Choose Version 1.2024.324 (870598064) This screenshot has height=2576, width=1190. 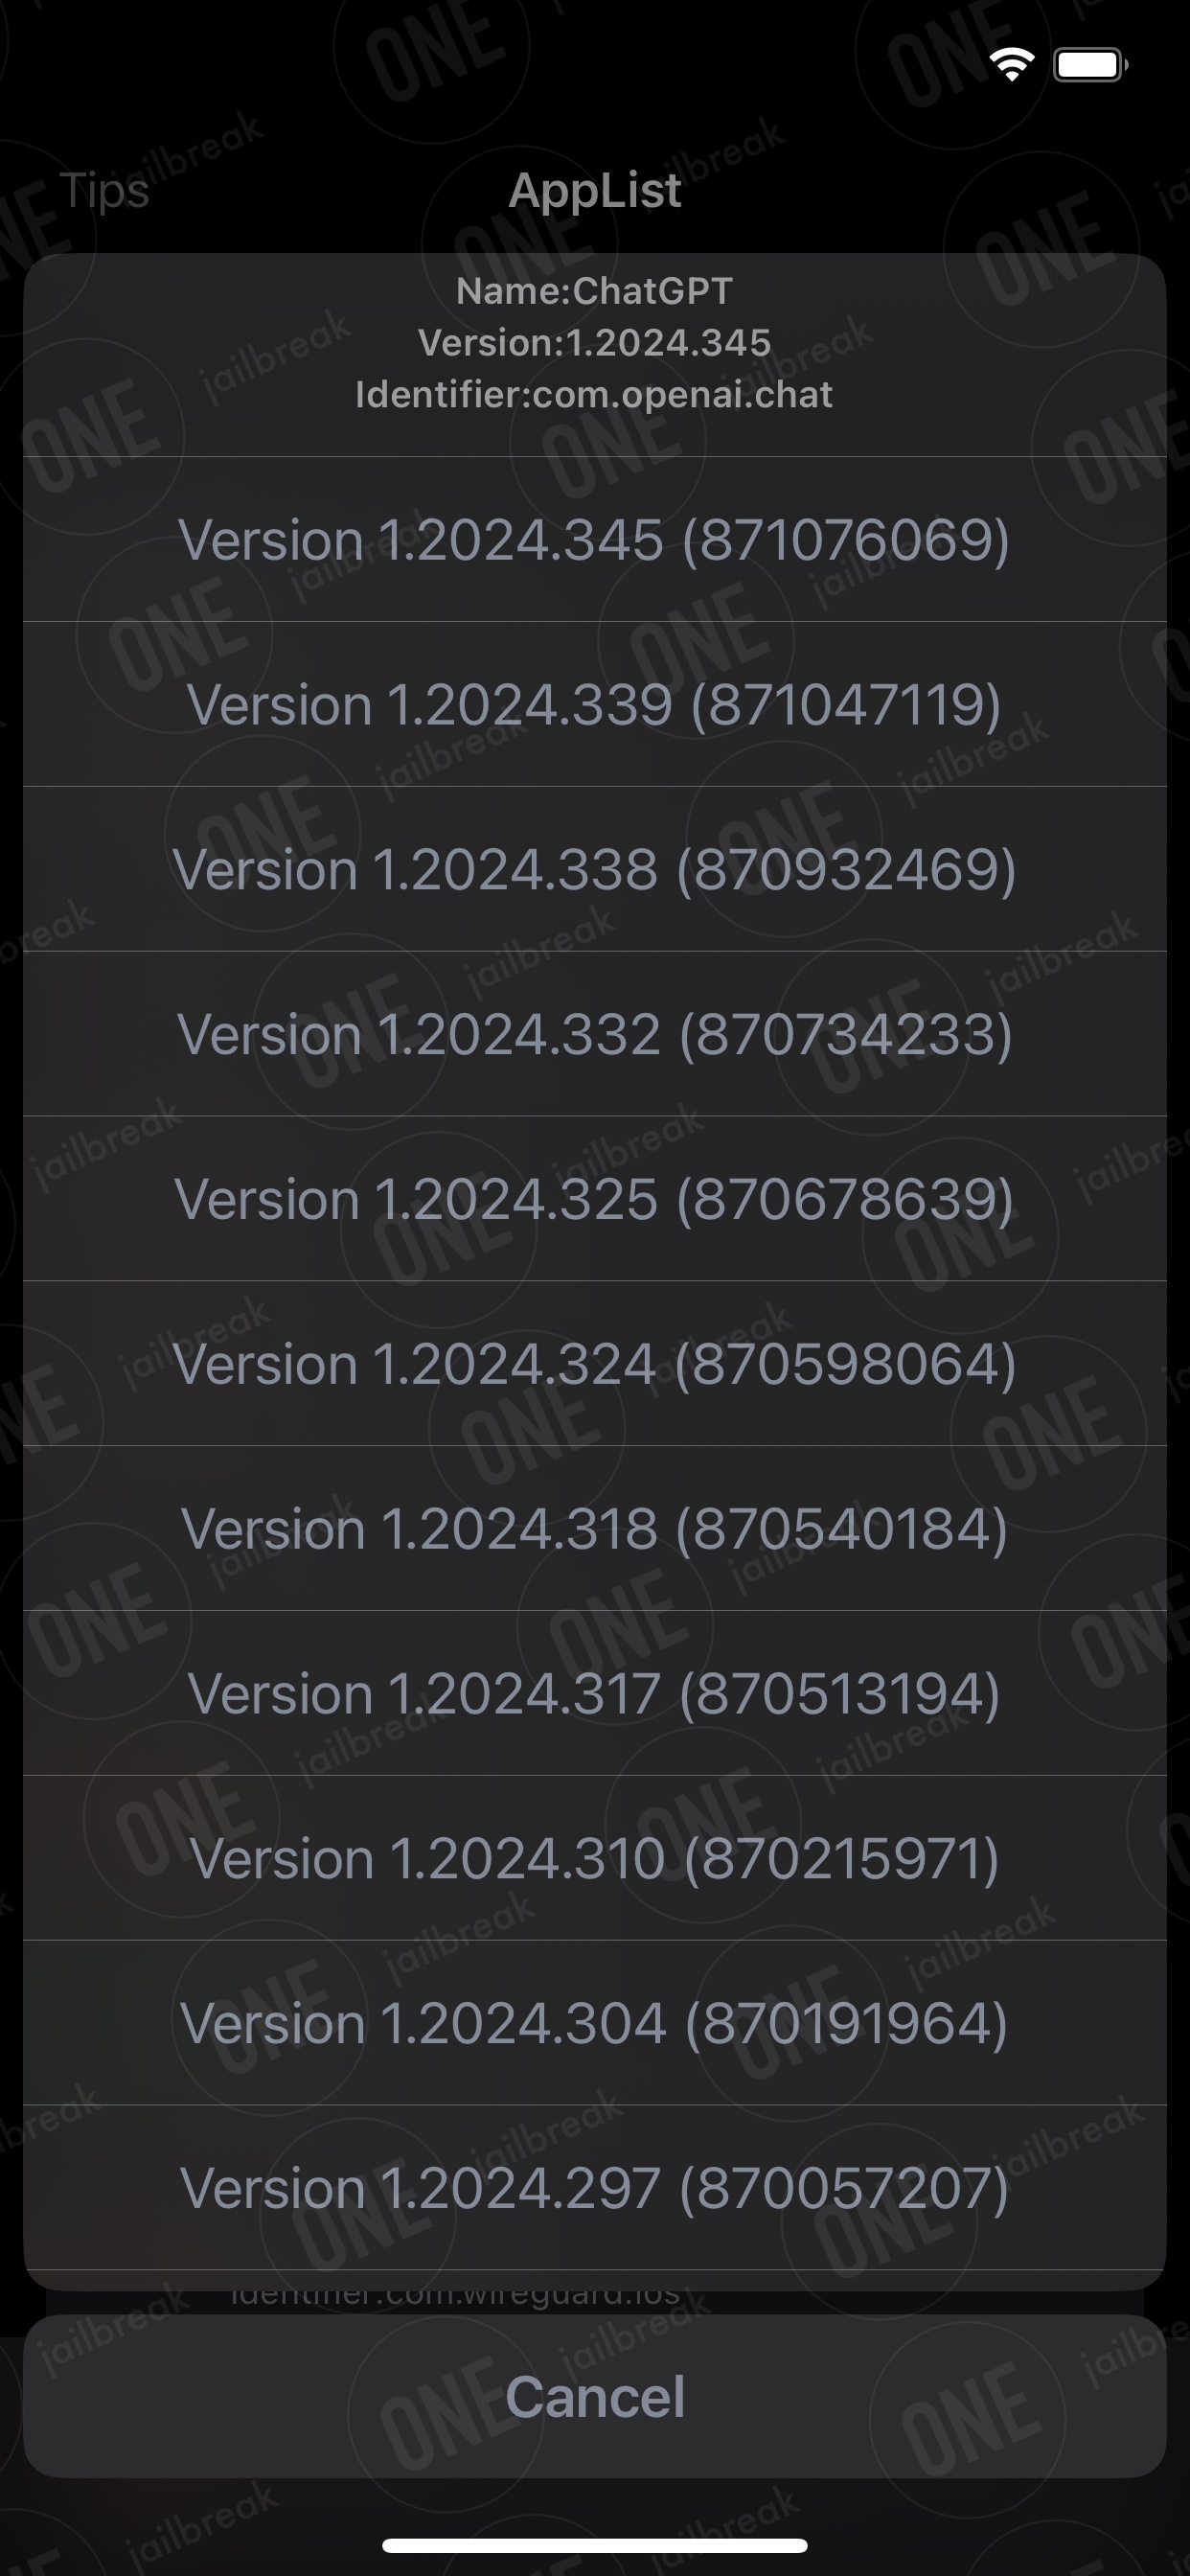coord(595,1364)
